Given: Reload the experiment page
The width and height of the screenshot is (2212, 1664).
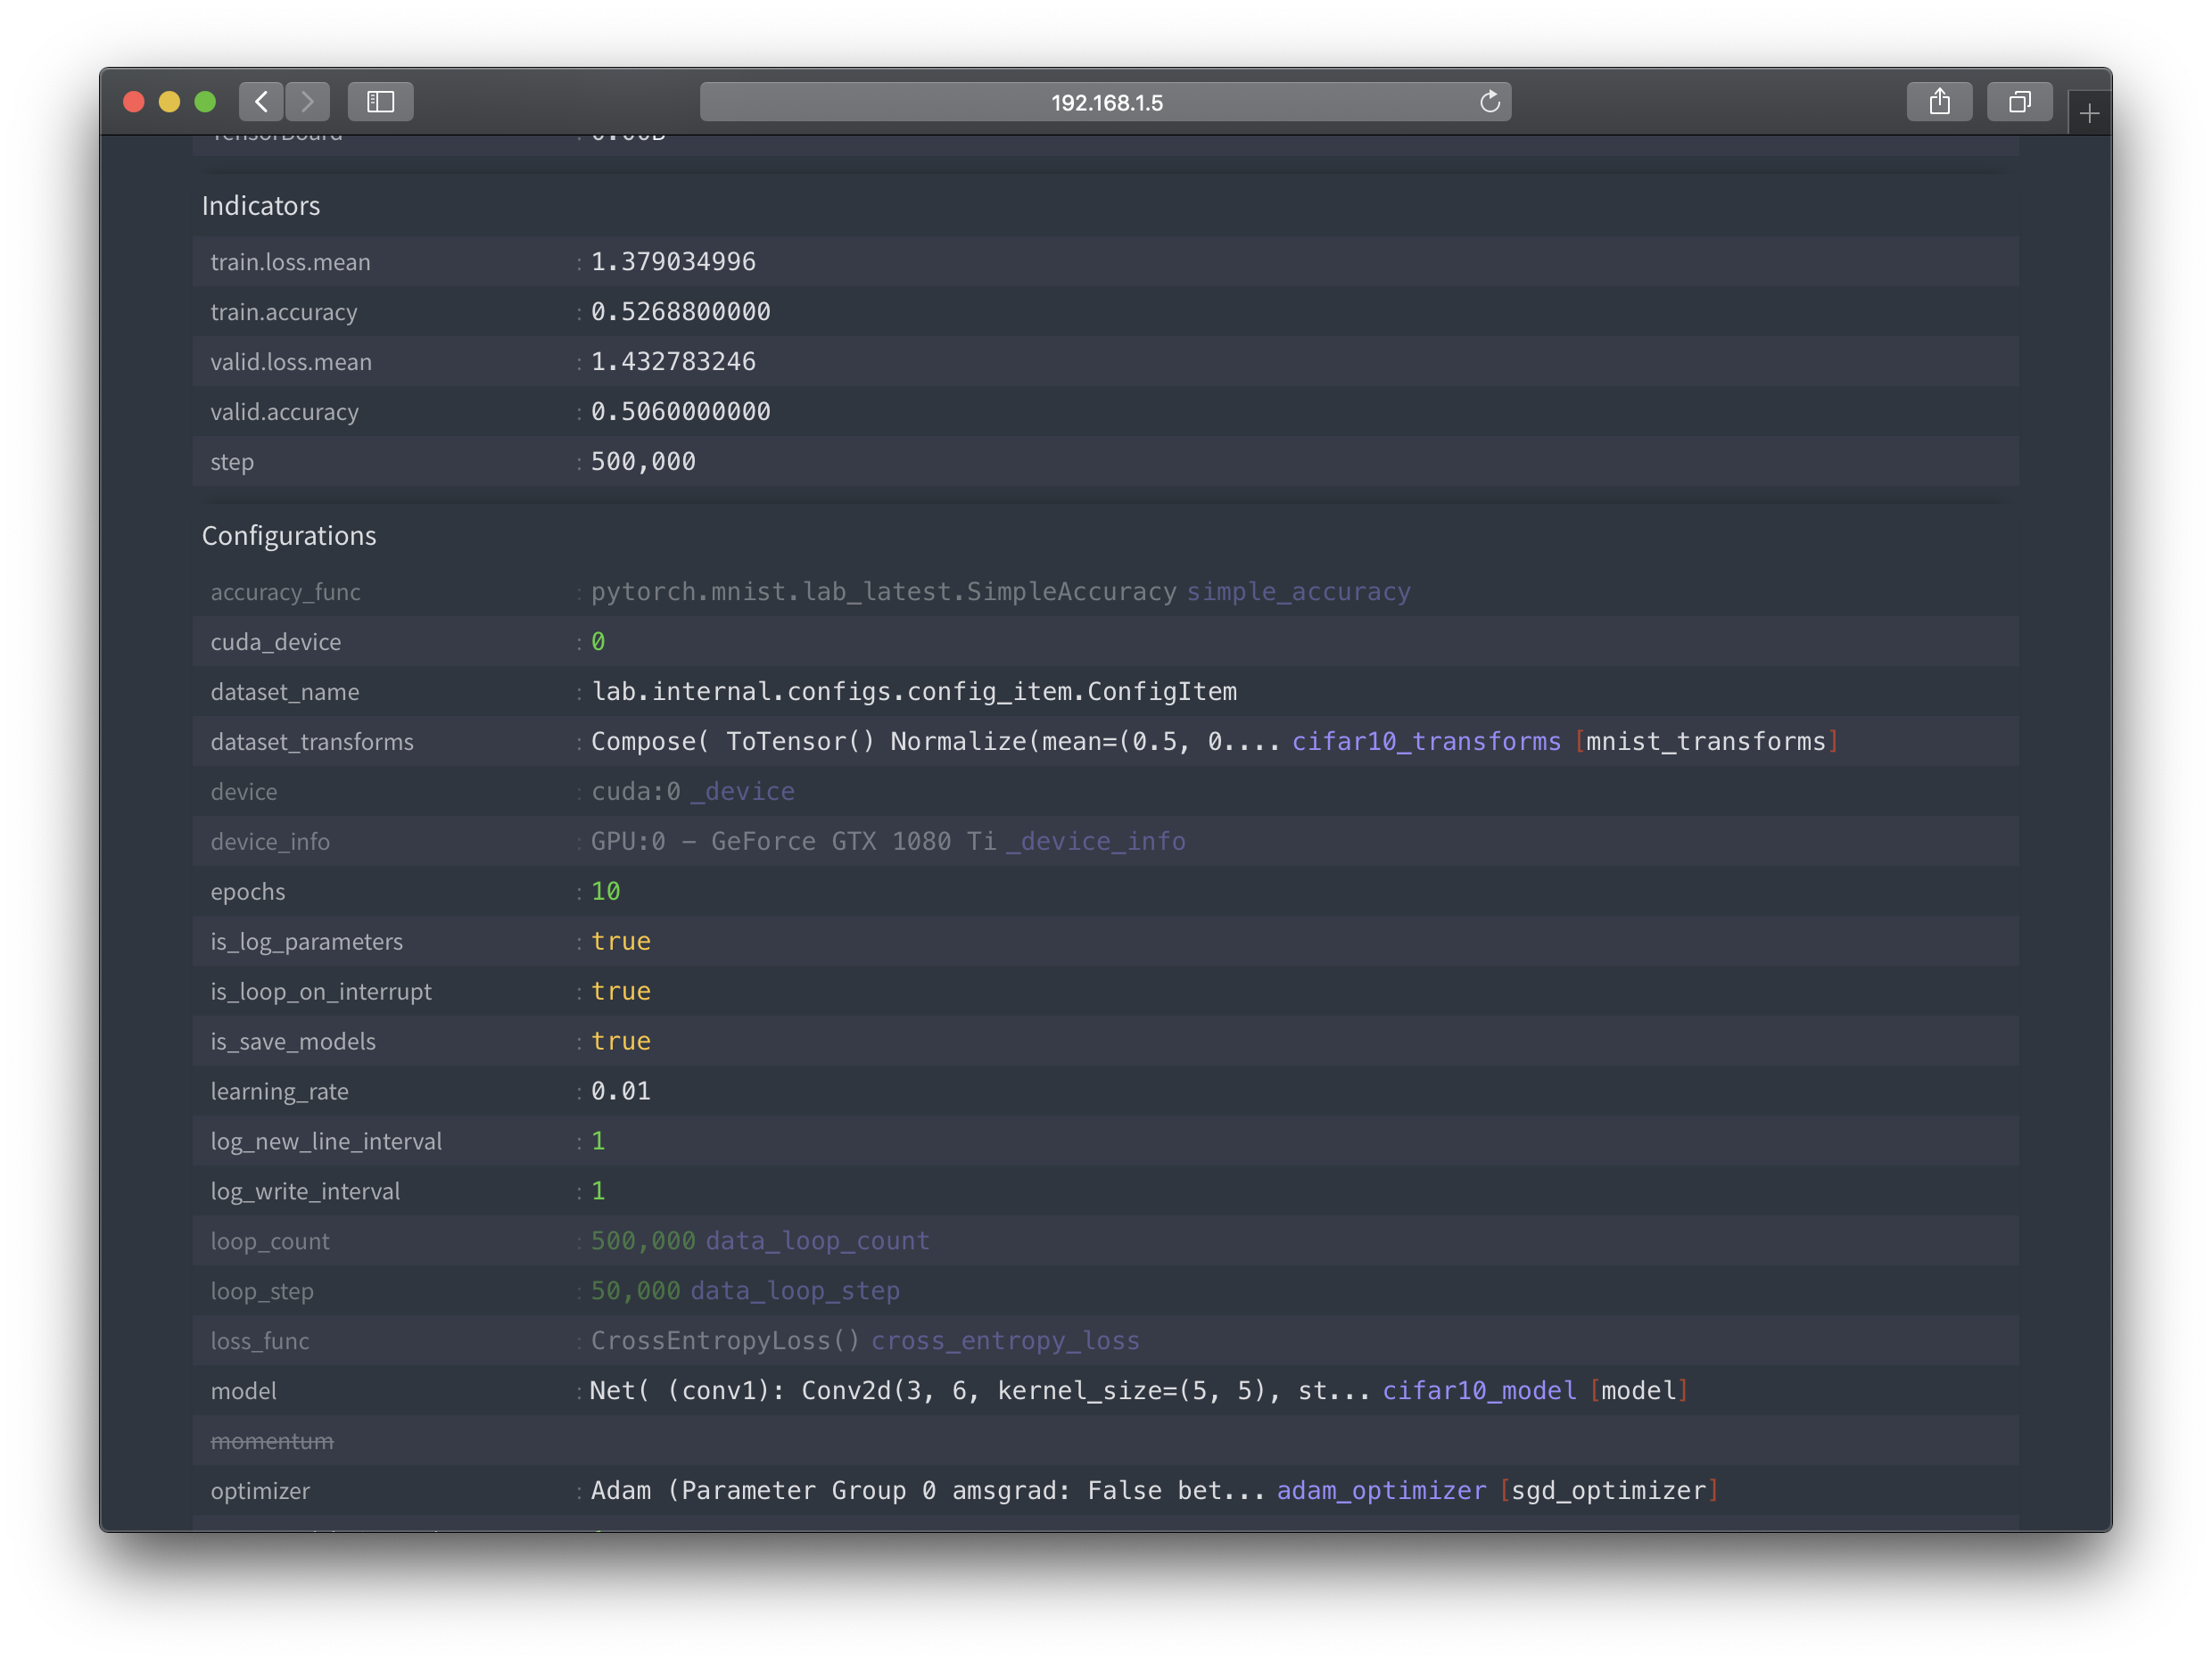Looking at the screenshot, I should (x=1490, y=101).
